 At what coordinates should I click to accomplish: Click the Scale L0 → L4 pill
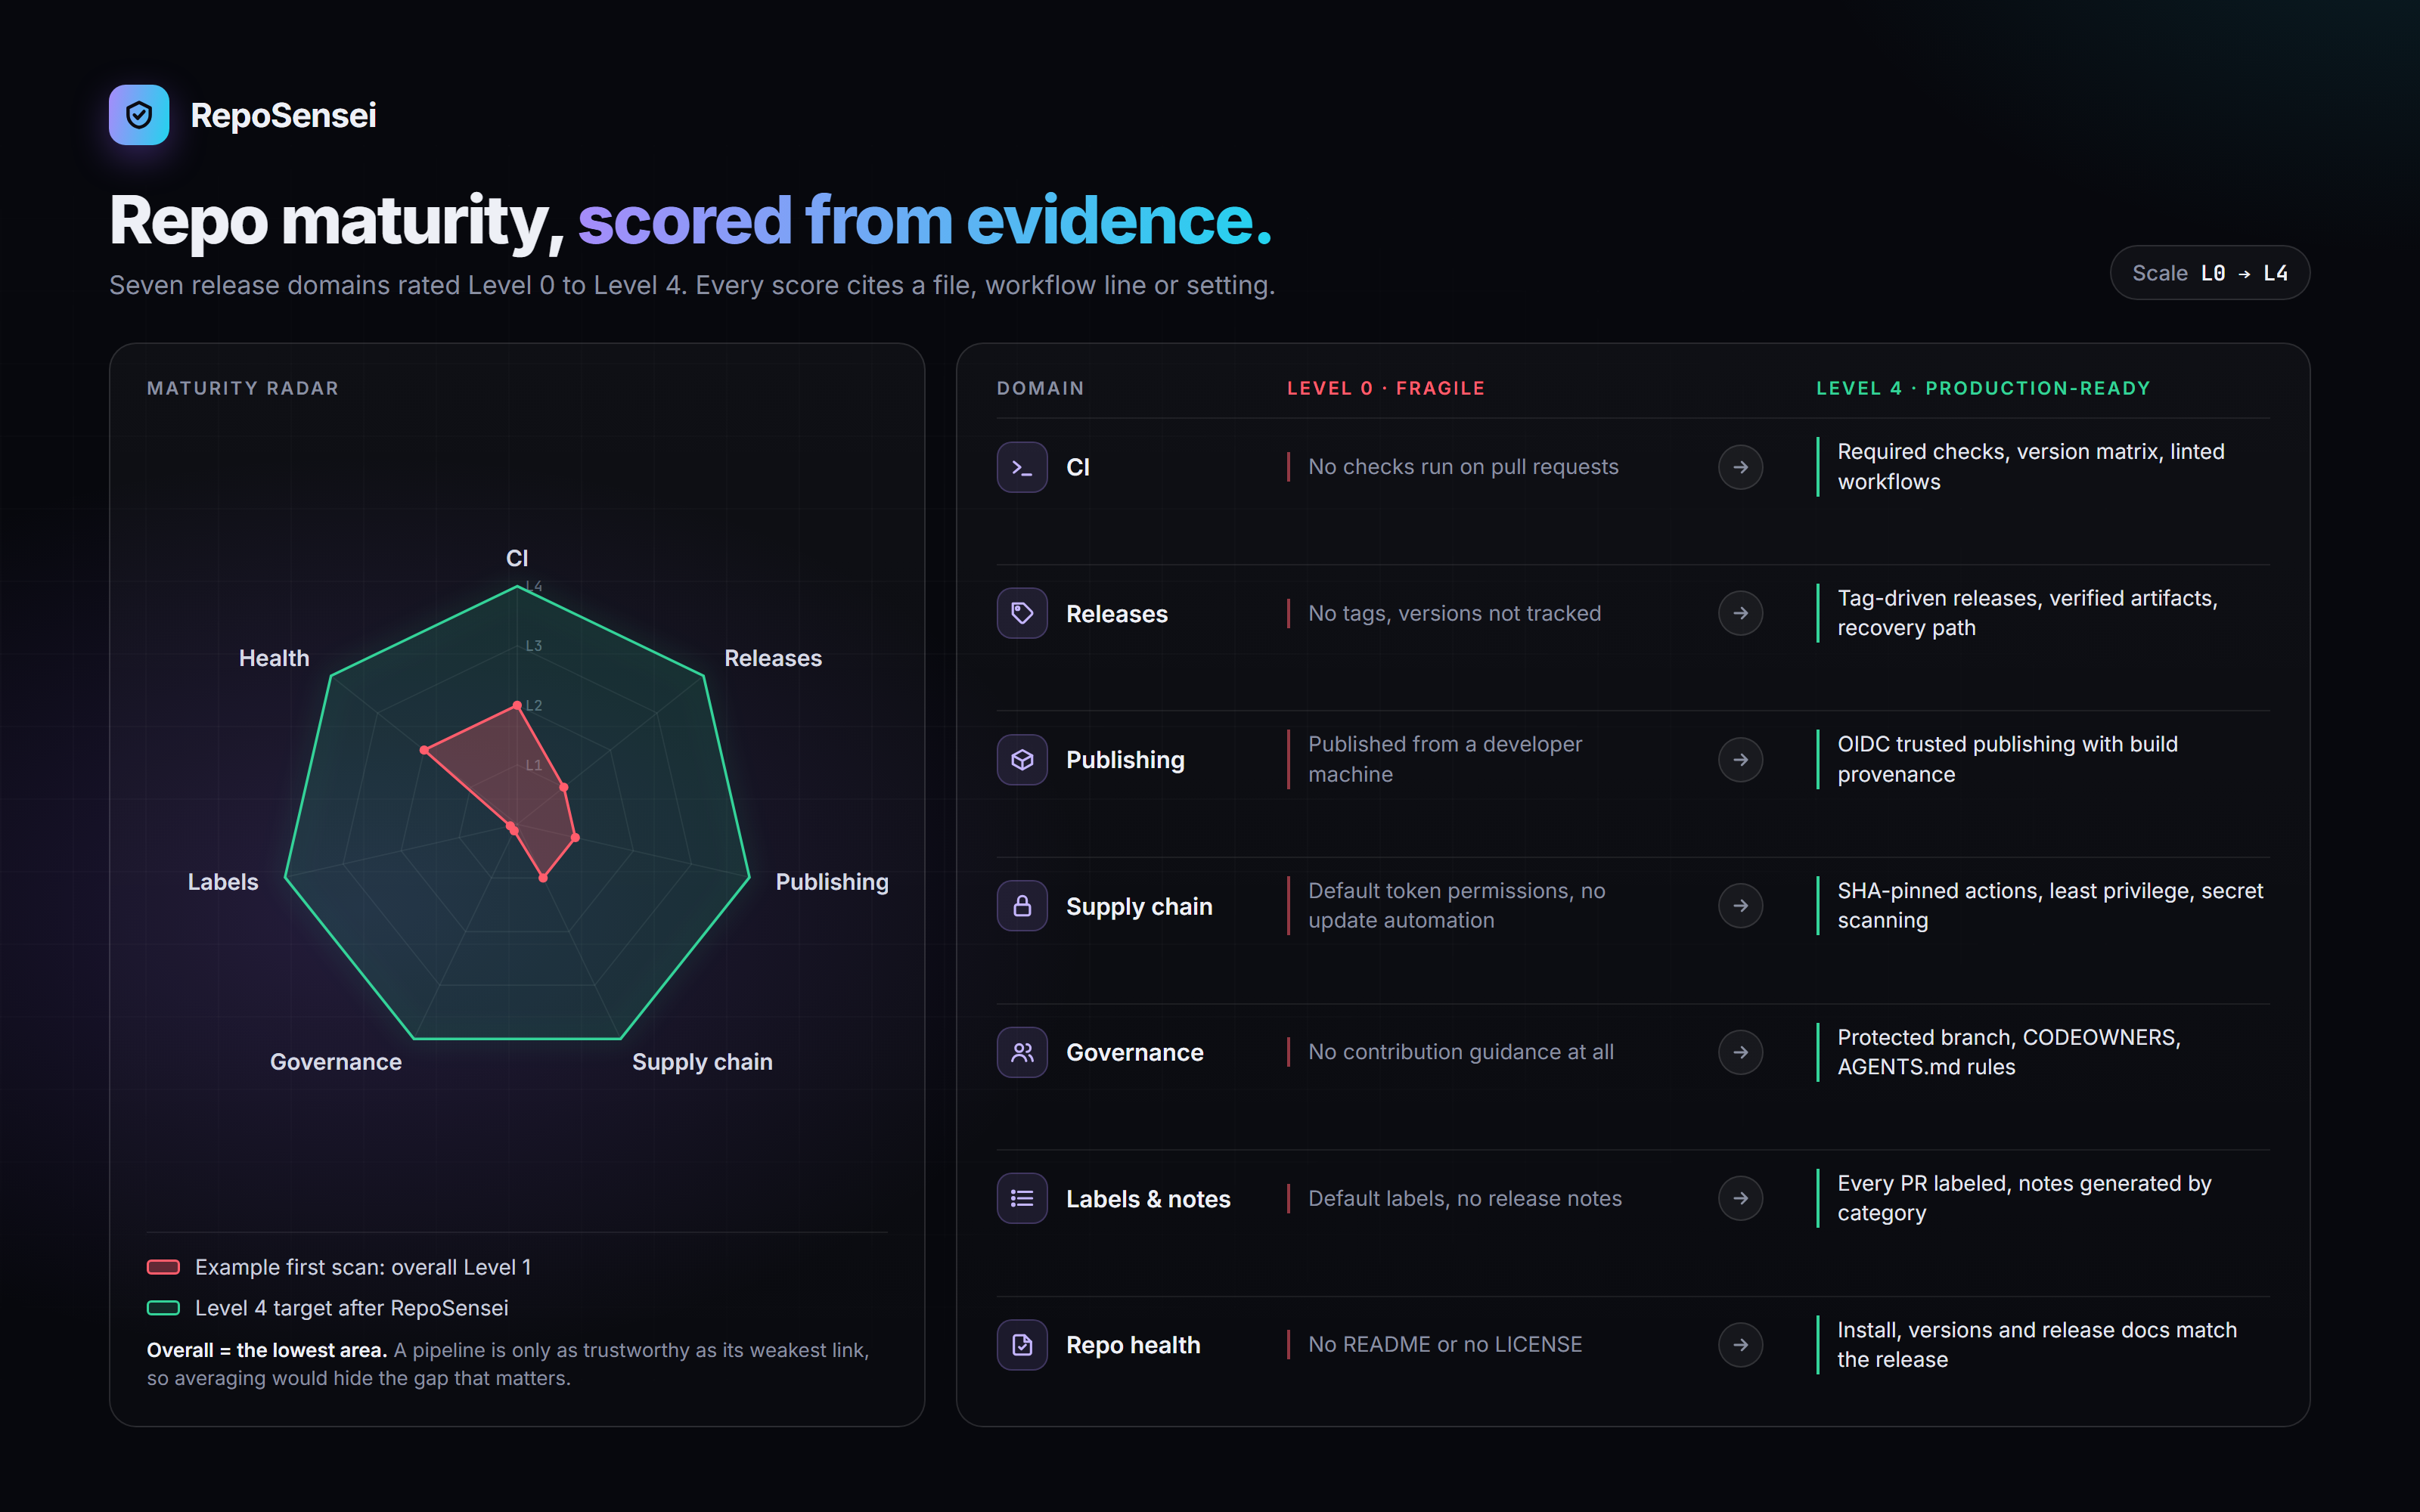point(2209,273)
